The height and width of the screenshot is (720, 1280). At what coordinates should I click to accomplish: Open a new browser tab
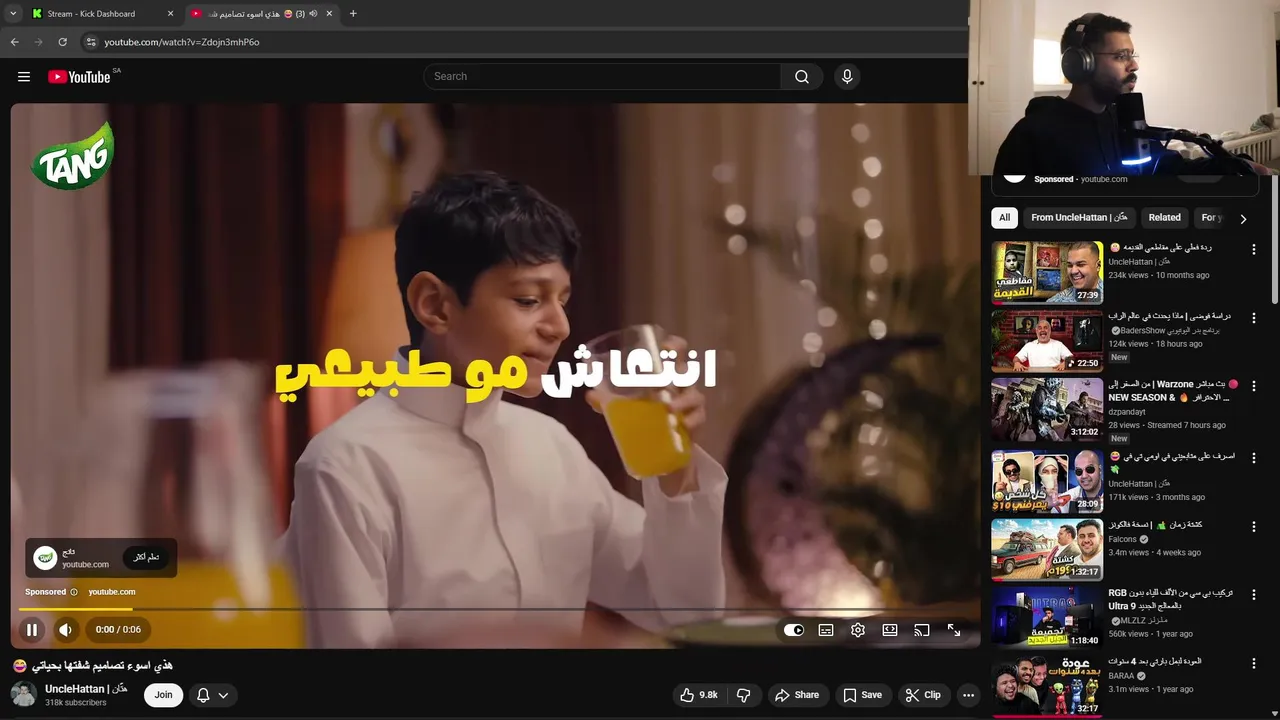click(x=353, y=14)
